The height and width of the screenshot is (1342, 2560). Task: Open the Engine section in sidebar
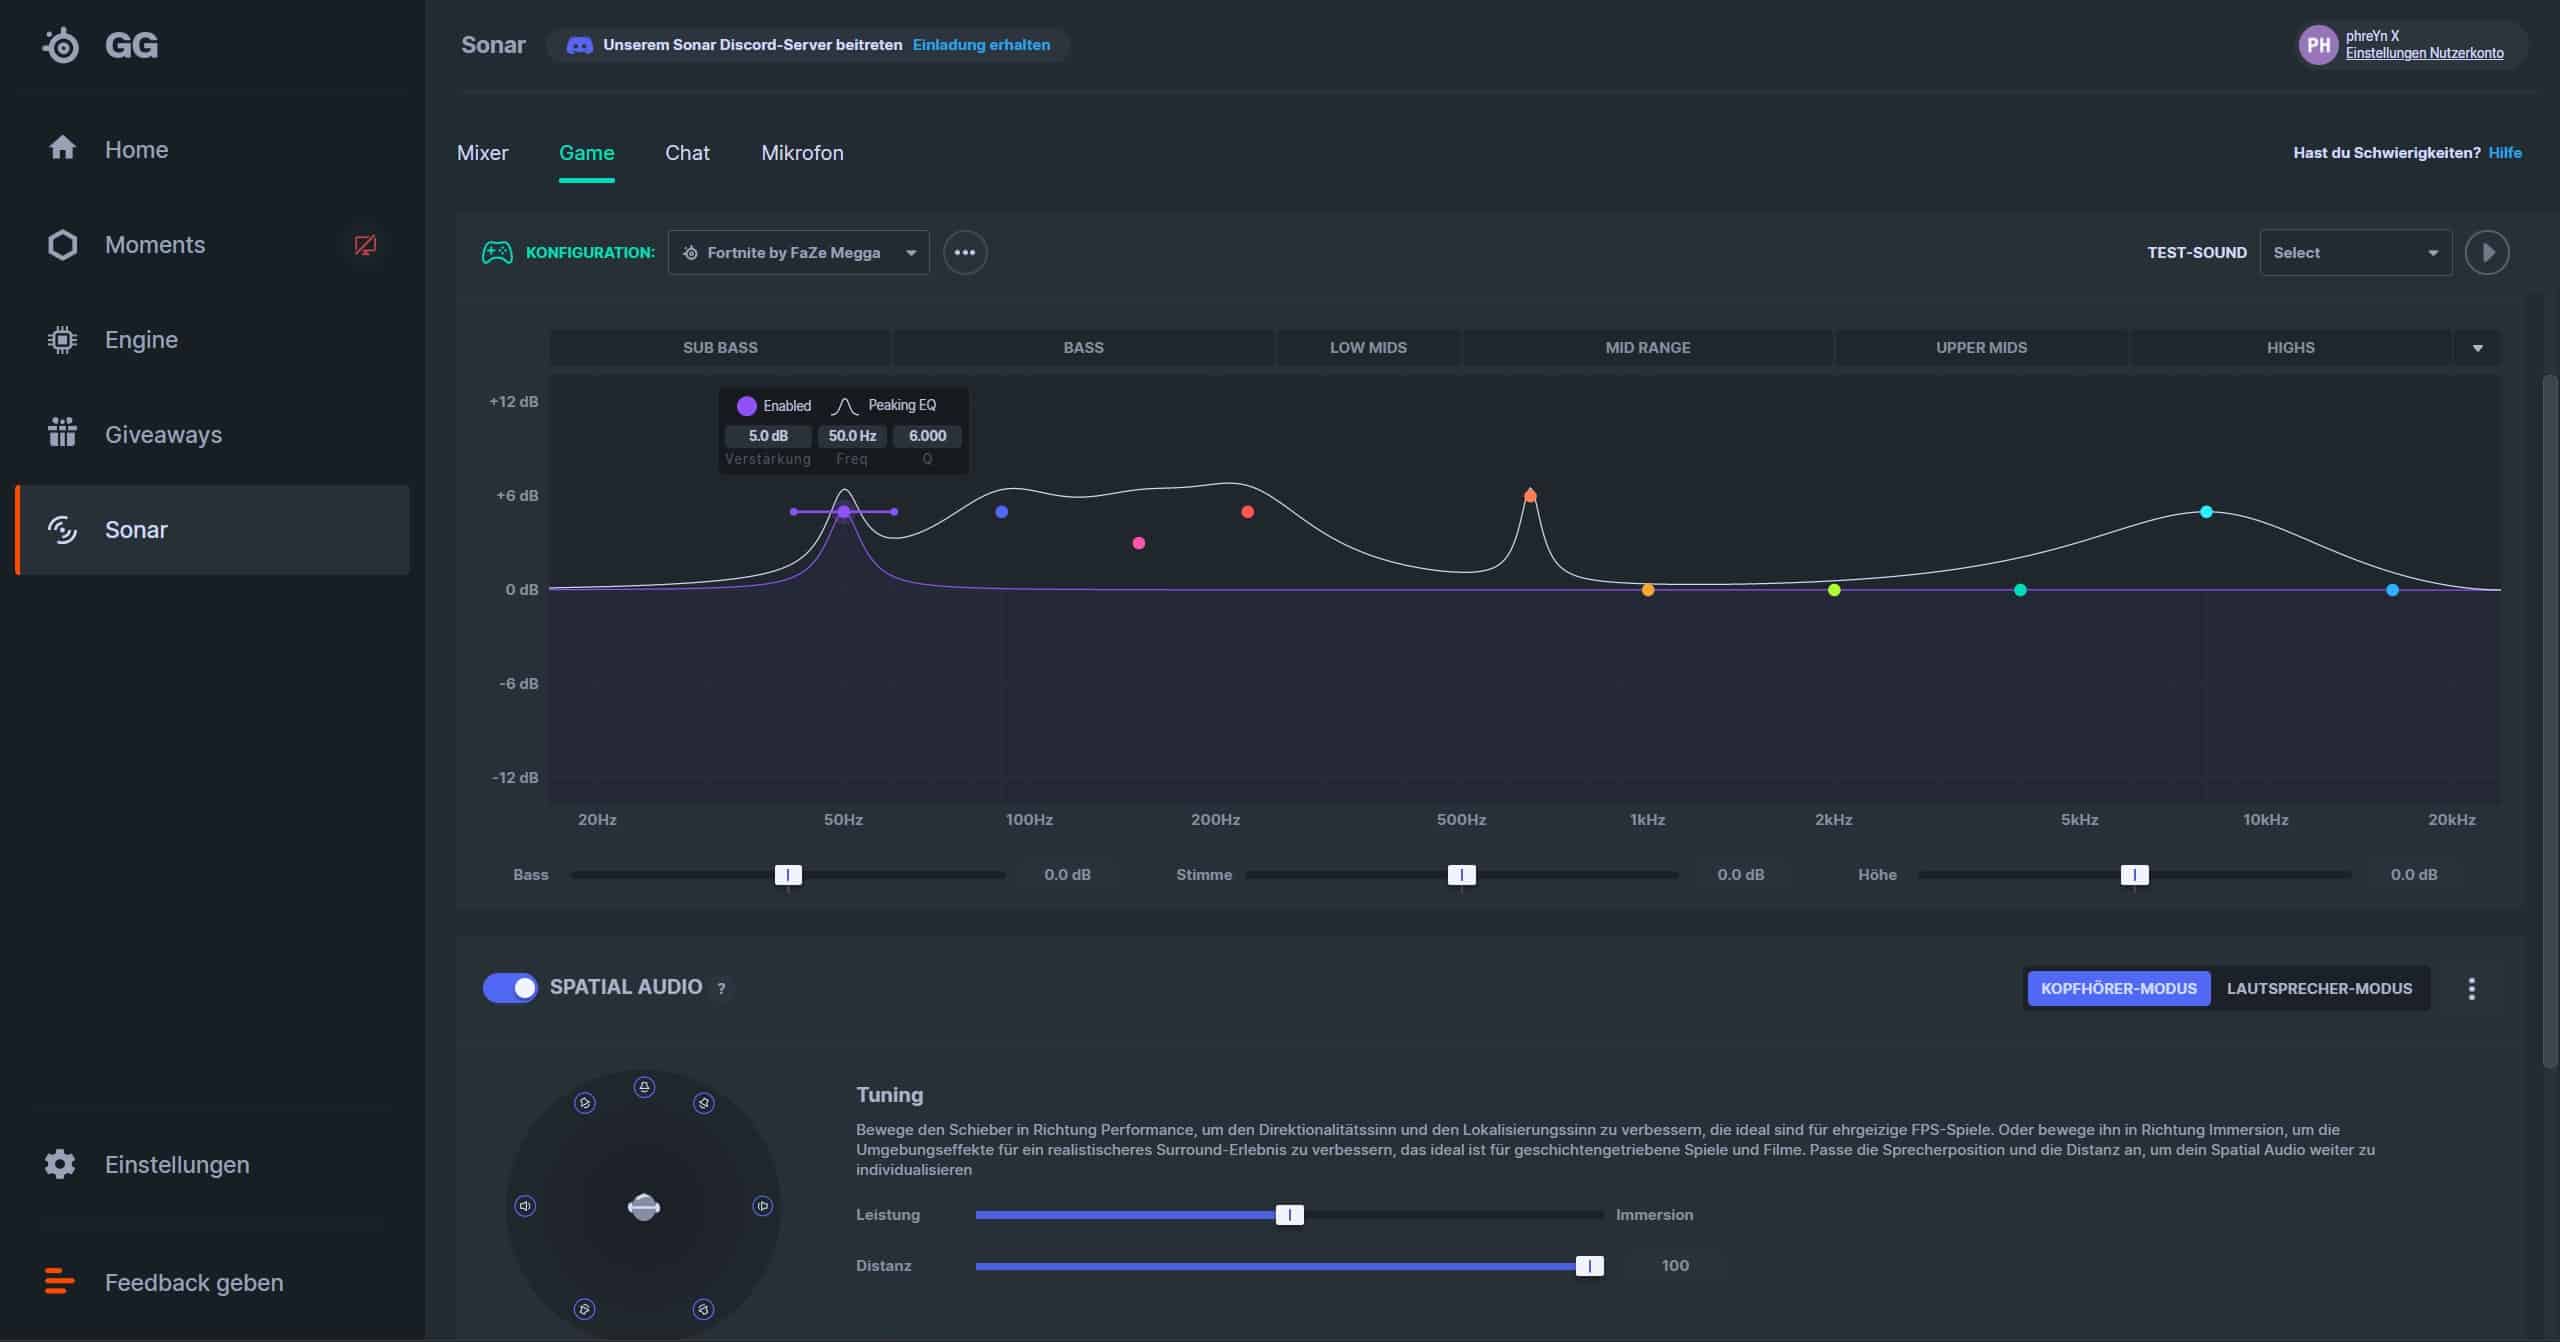coord(141,340)
